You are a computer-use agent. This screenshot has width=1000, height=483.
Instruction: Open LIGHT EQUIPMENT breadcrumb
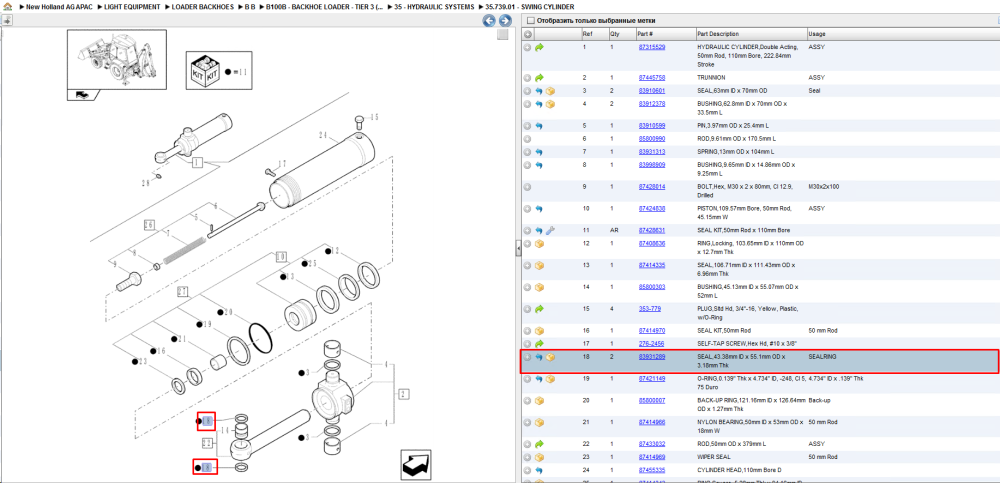132,6
